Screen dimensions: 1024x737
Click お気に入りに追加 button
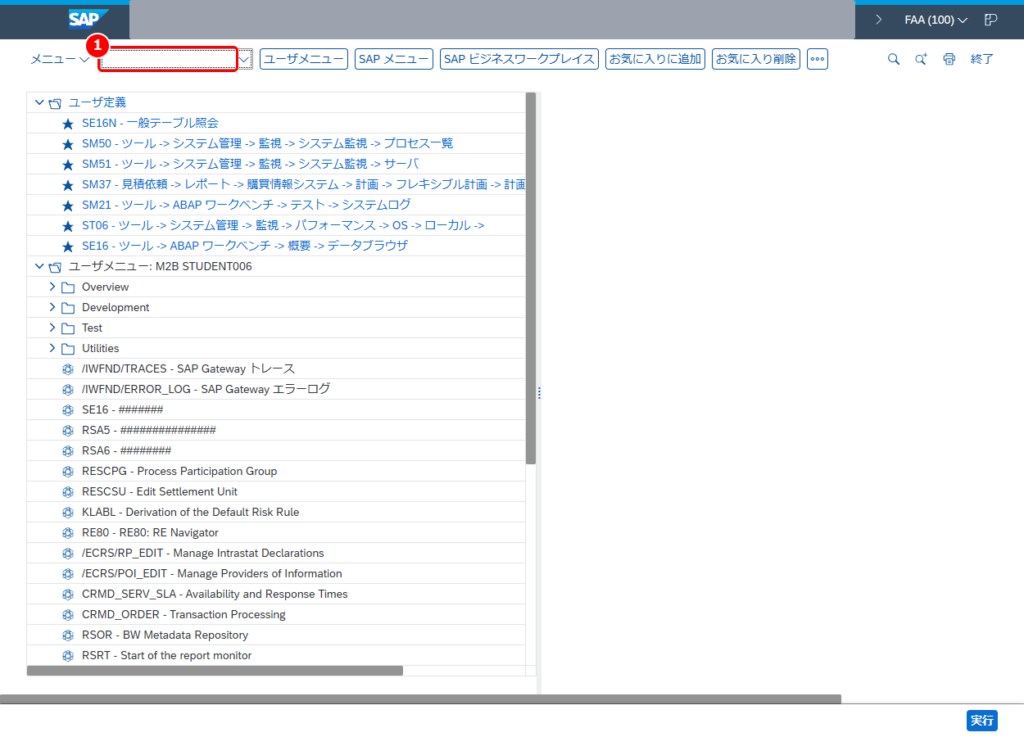(655, 59)
